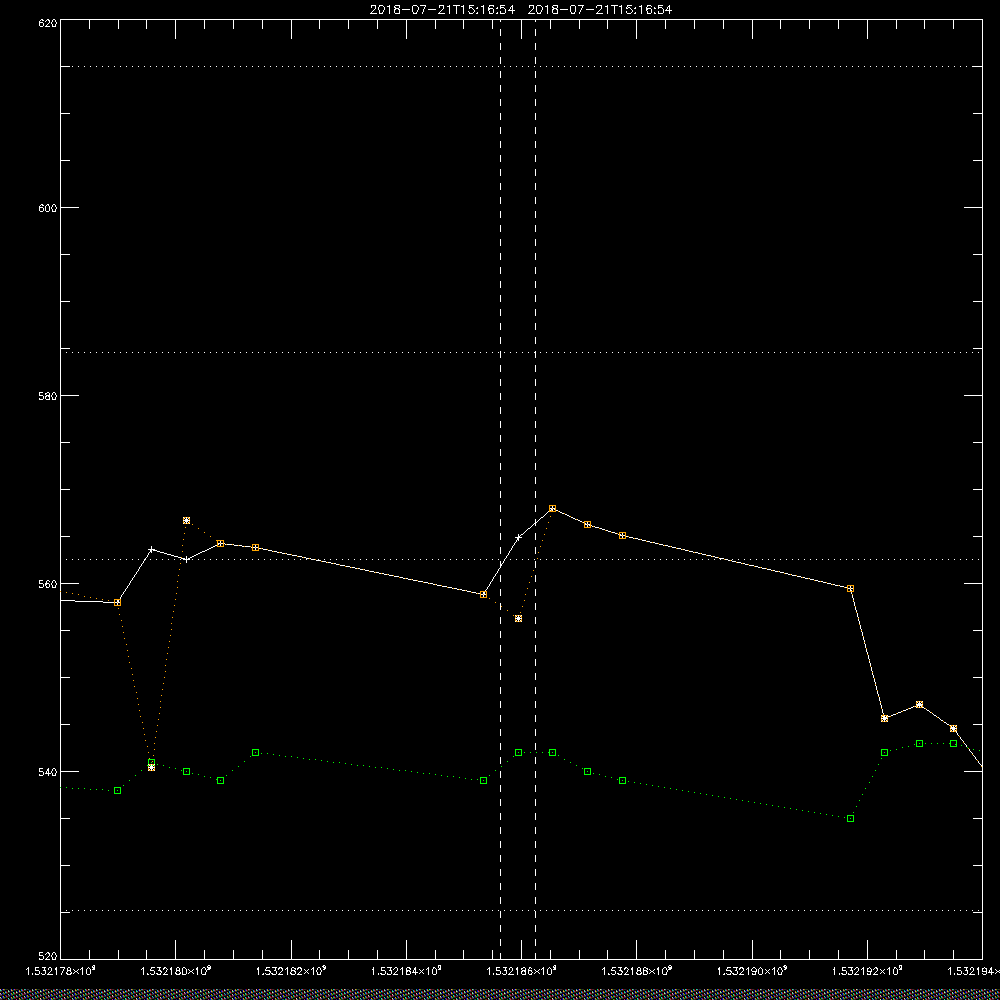This screenshot has height=1000, width=1000.
Task: Click the left vertical dashed time marker line
Action: pyautogui.click(x=501, y=488)
